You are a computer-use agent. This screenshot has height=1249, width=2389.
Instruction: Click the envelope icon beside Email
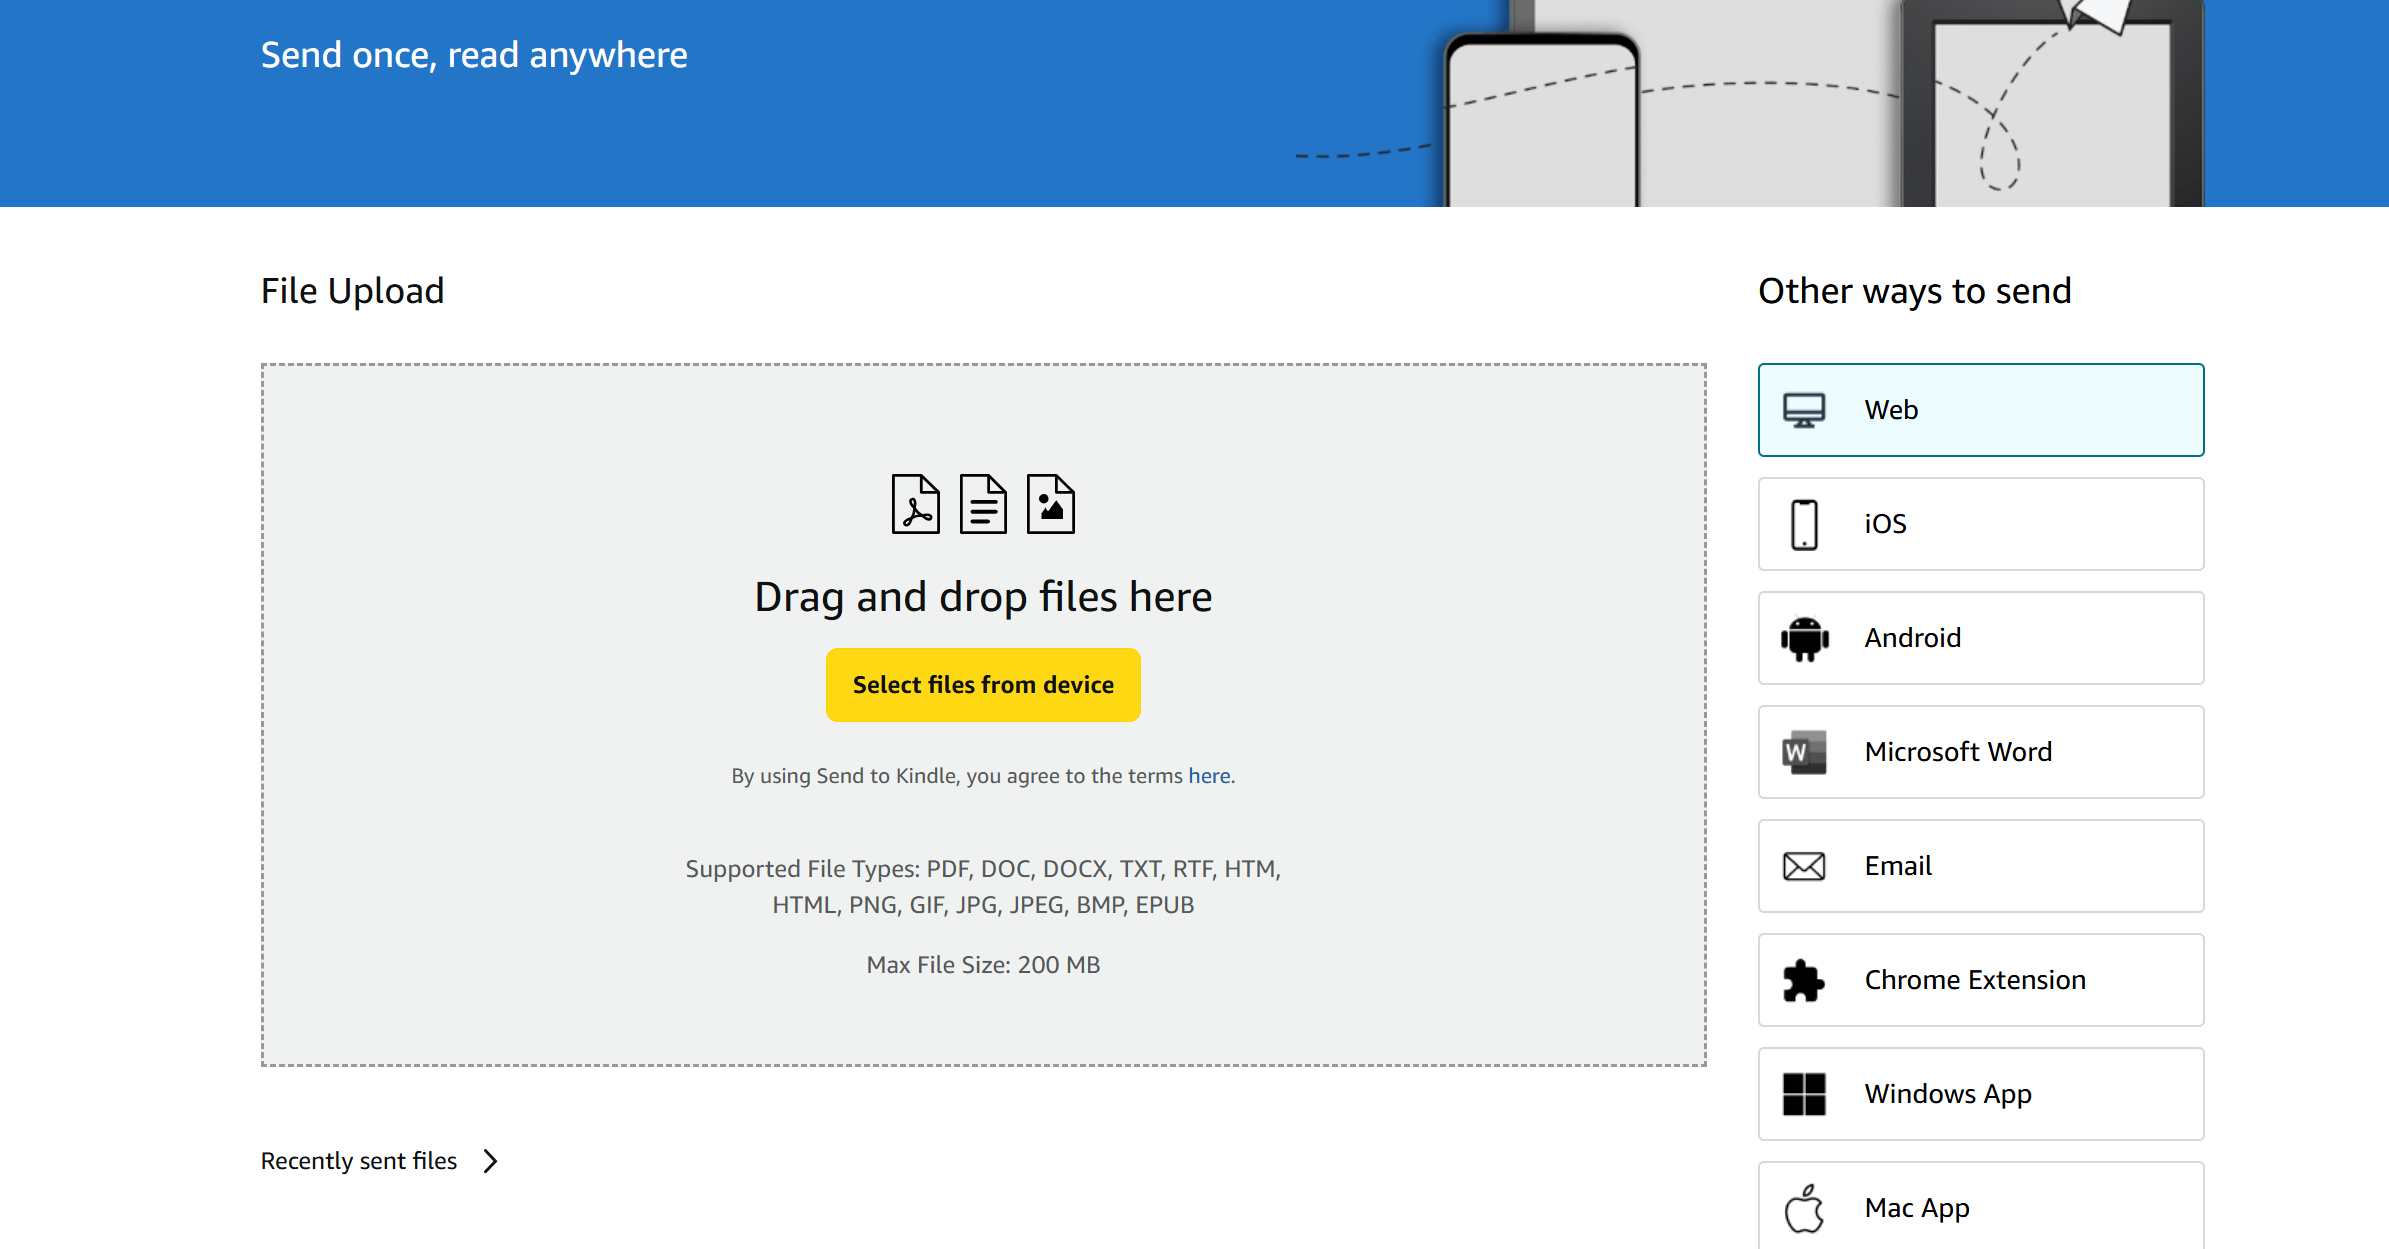1804,866
